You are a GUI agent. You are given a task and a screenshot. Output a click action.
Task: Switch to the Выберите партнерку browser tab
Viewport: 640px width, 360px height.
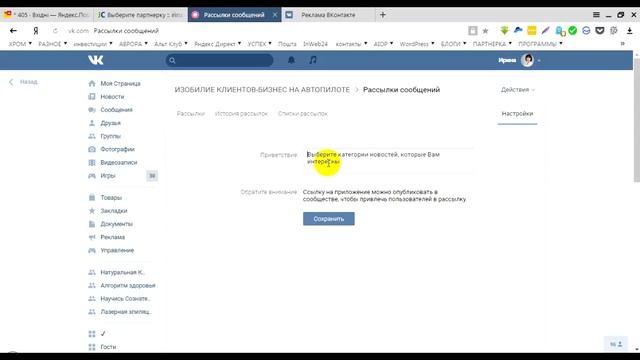(x=140, y=15)
